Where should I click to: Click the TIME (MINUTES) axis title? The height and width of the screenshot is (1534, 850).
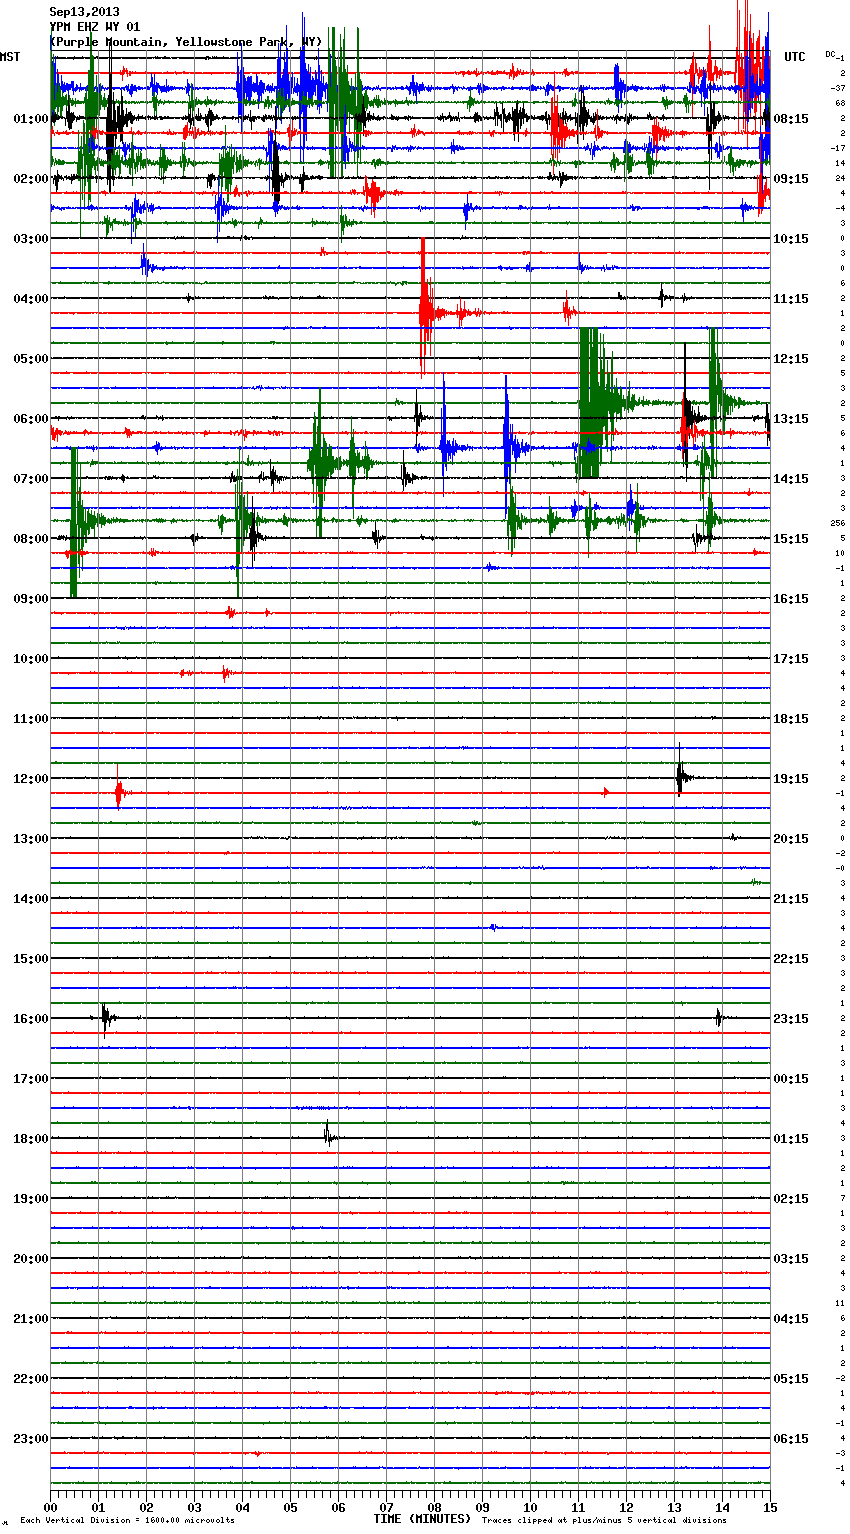422,1519
